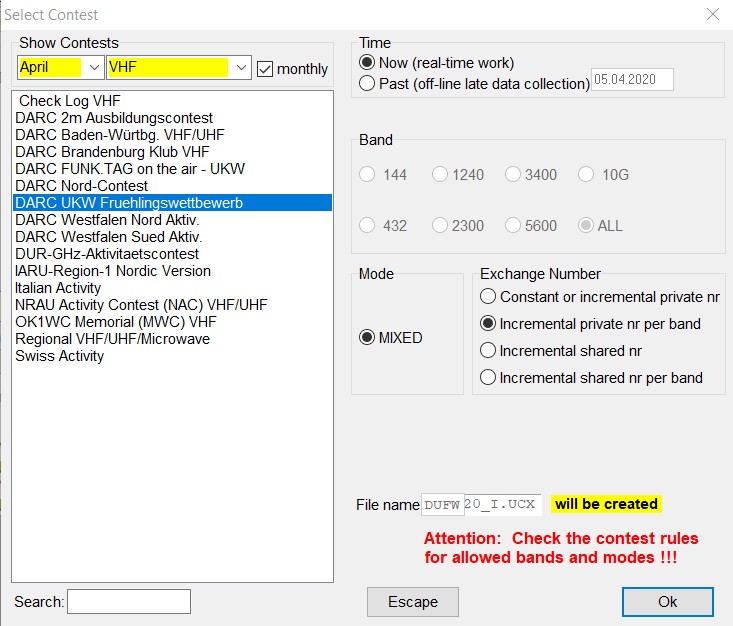733x626 pixels.
Task: Pick Swiss Activity from contest list
Action: tap(59, 356)
